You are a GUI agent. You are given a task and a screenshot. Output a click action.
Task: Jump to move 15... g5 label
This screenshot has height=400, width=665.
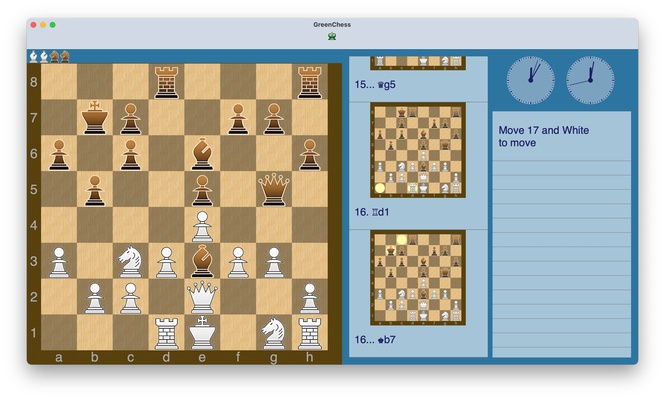375,84
